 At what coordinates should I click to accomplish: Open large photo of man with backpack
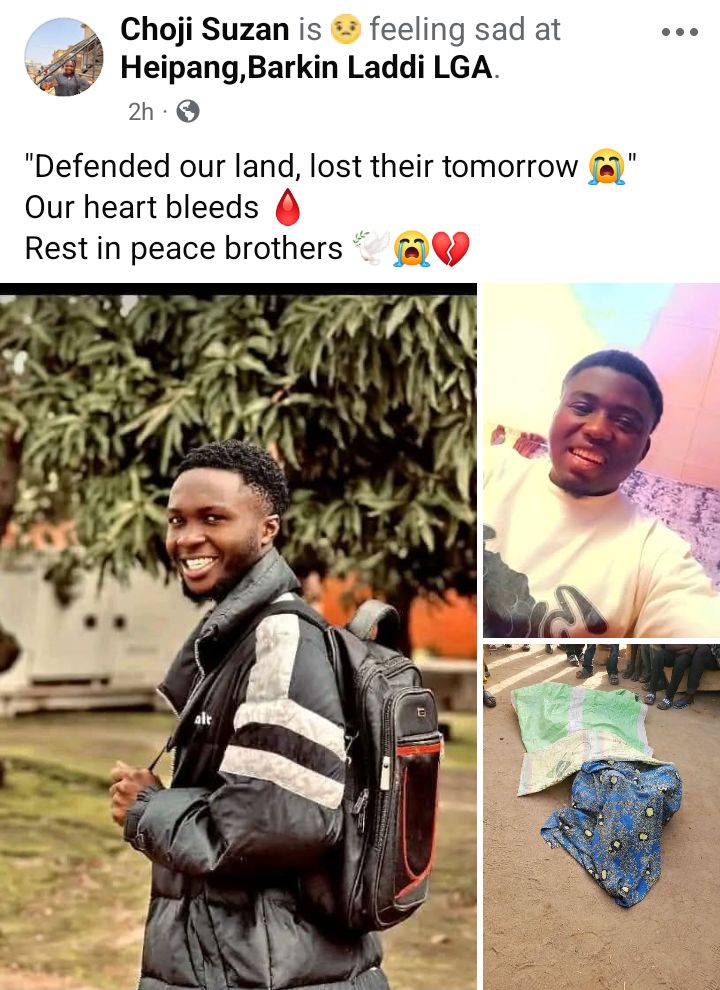[238, 636]
